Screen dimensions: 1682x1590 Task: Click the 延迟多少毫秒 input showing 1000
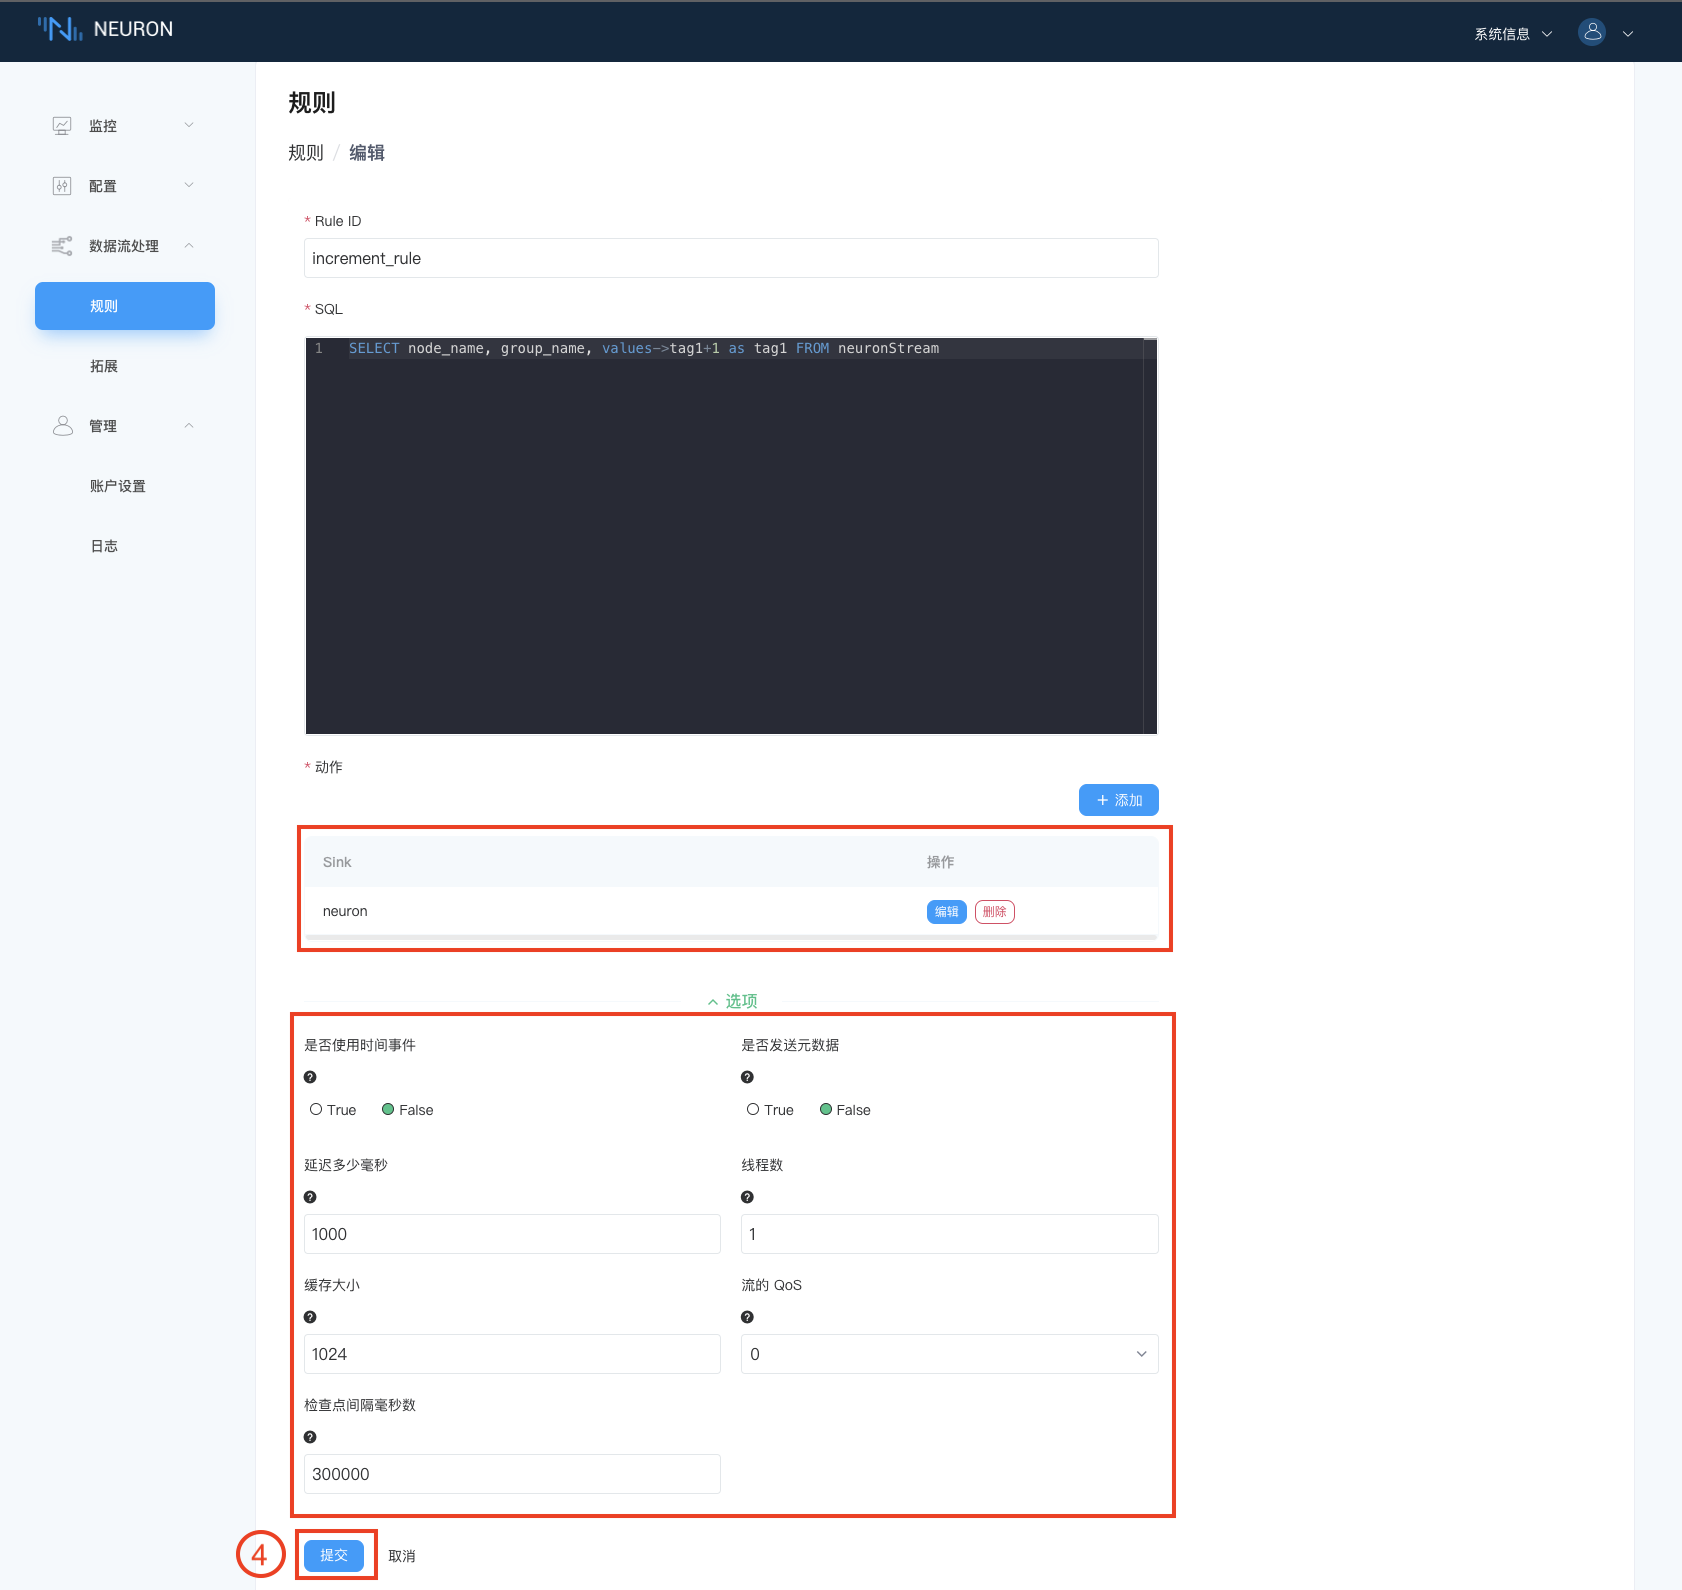click(x=512, y=1234)
